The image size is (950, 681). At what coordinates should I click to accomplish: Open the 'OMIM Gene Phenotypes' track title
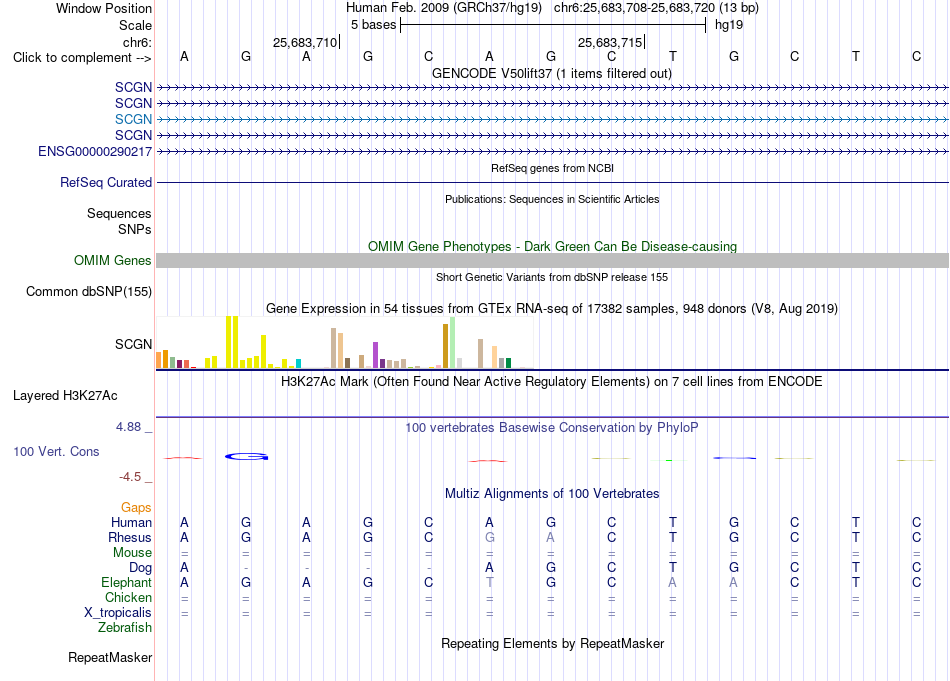(x=552, y=247)
